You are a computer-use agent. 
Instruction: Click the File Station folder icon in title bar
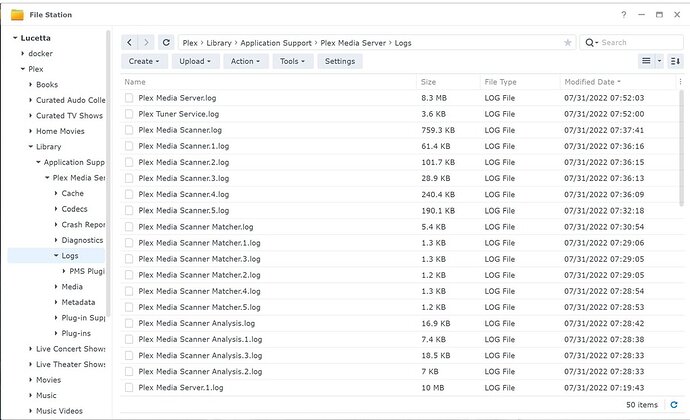(17, 15)
